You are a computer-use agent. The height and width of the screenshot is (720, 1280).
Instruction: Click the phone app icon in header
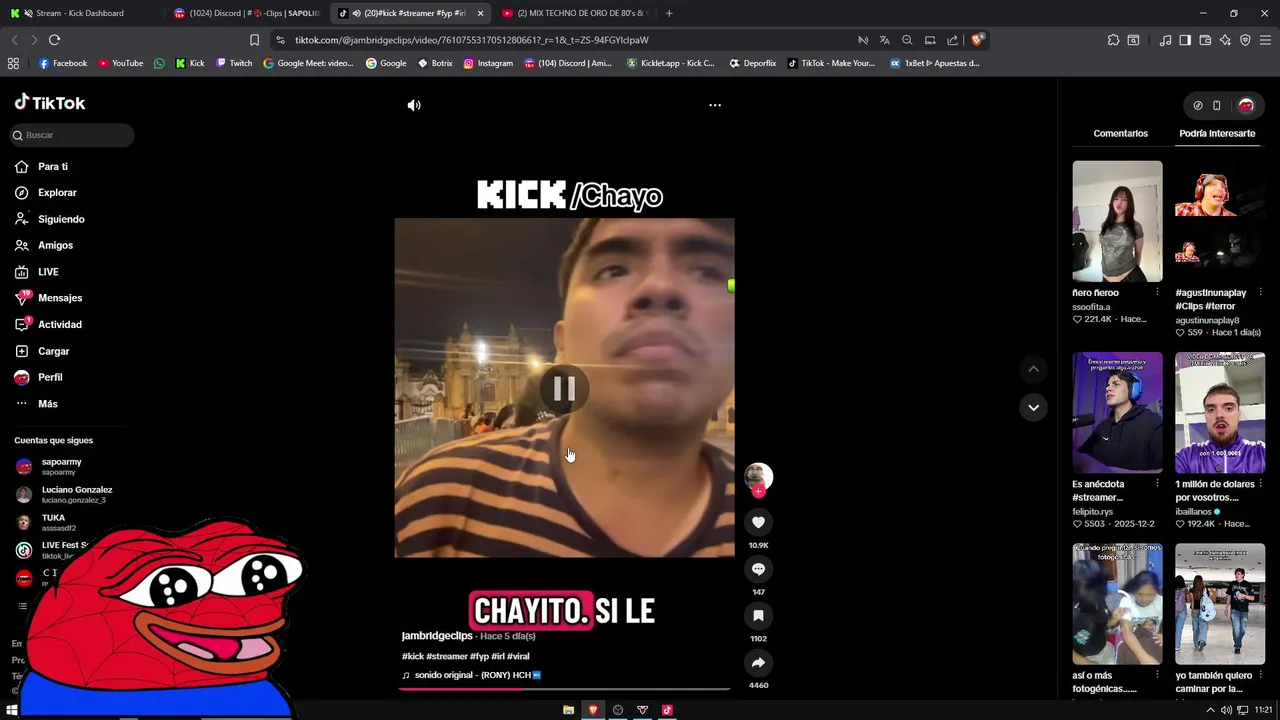[x=1217, y=105]
